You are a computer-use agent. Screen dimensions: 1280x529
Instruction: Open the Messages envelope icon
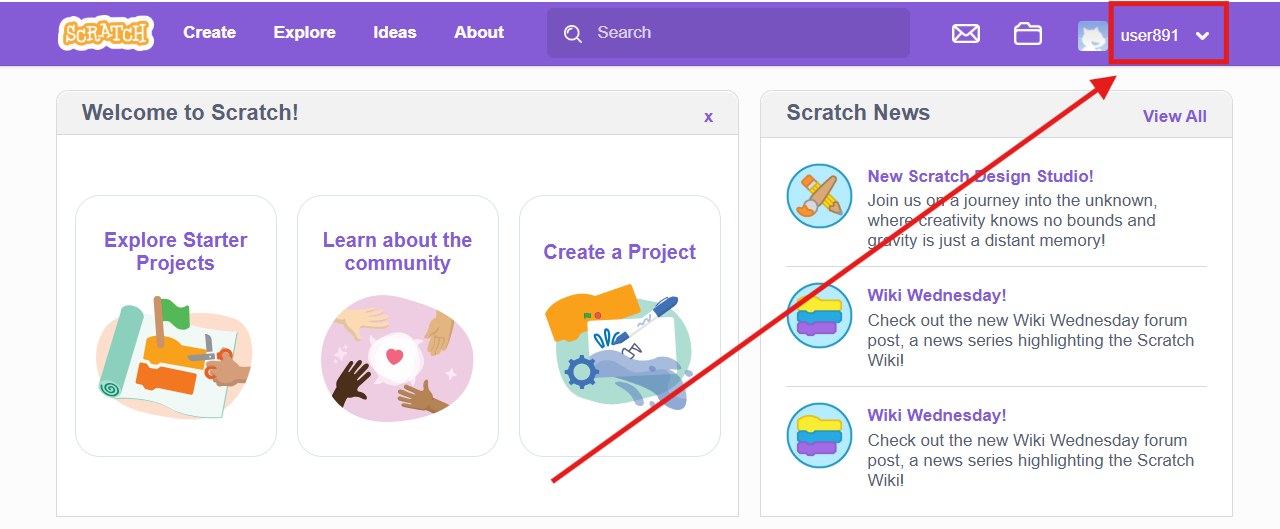click(966, 34)
